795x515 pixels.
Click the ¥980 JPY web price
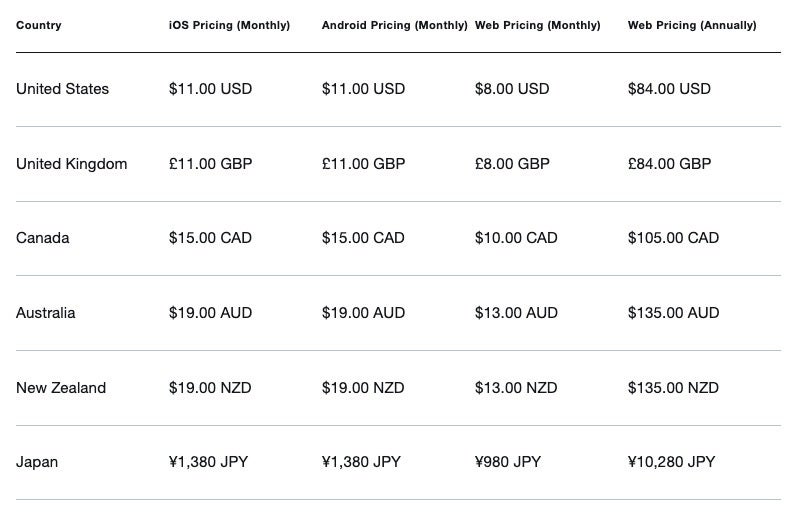click(x=508, y=462)
